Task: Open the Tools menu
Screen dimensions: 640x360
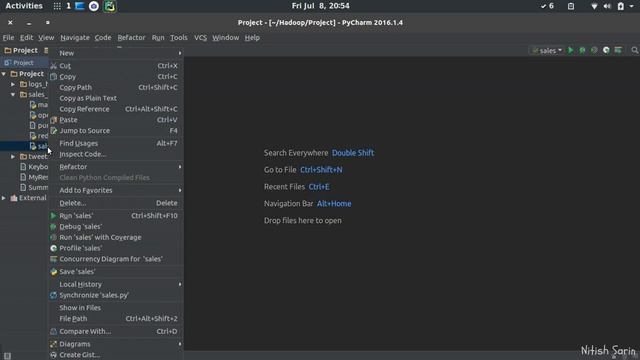Action: 179,38
